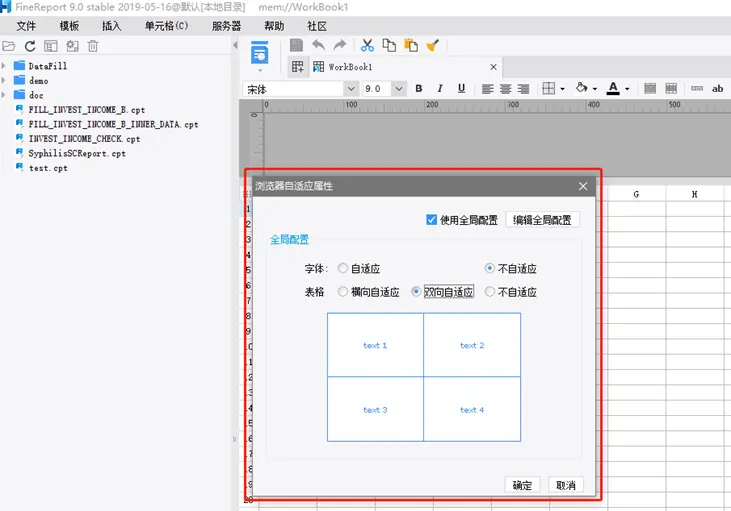
Task: Click the cell border grid icon
Action: pyautogui.click(x=549, y=89)
